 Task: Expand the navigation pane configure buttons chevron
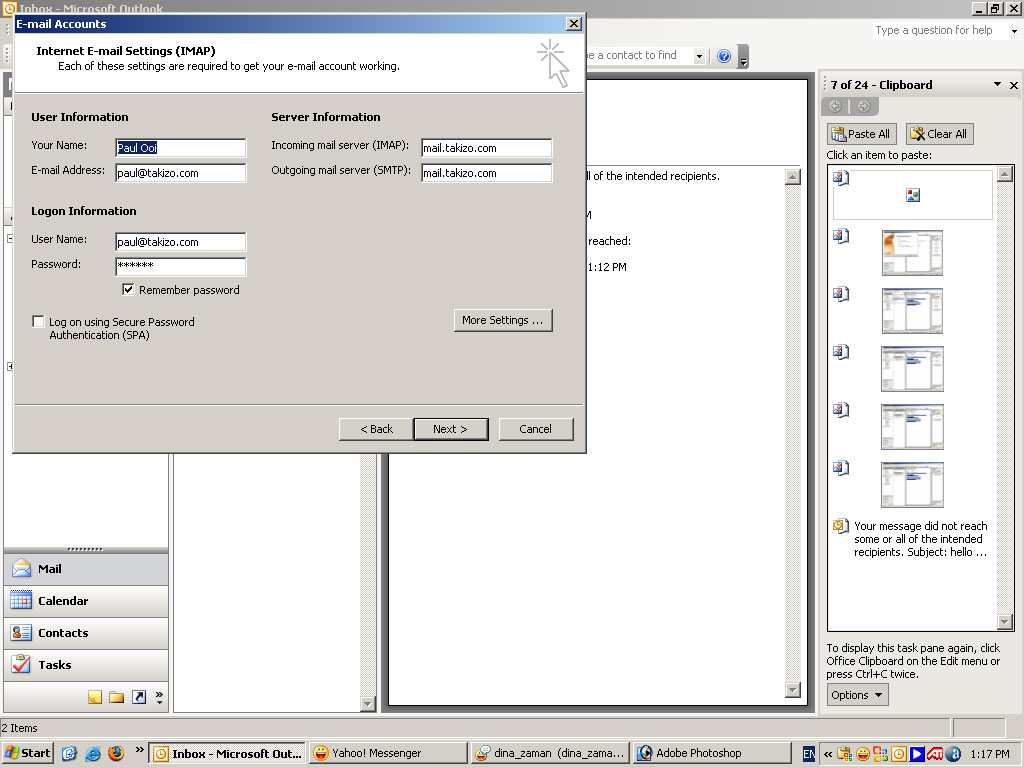159,697
